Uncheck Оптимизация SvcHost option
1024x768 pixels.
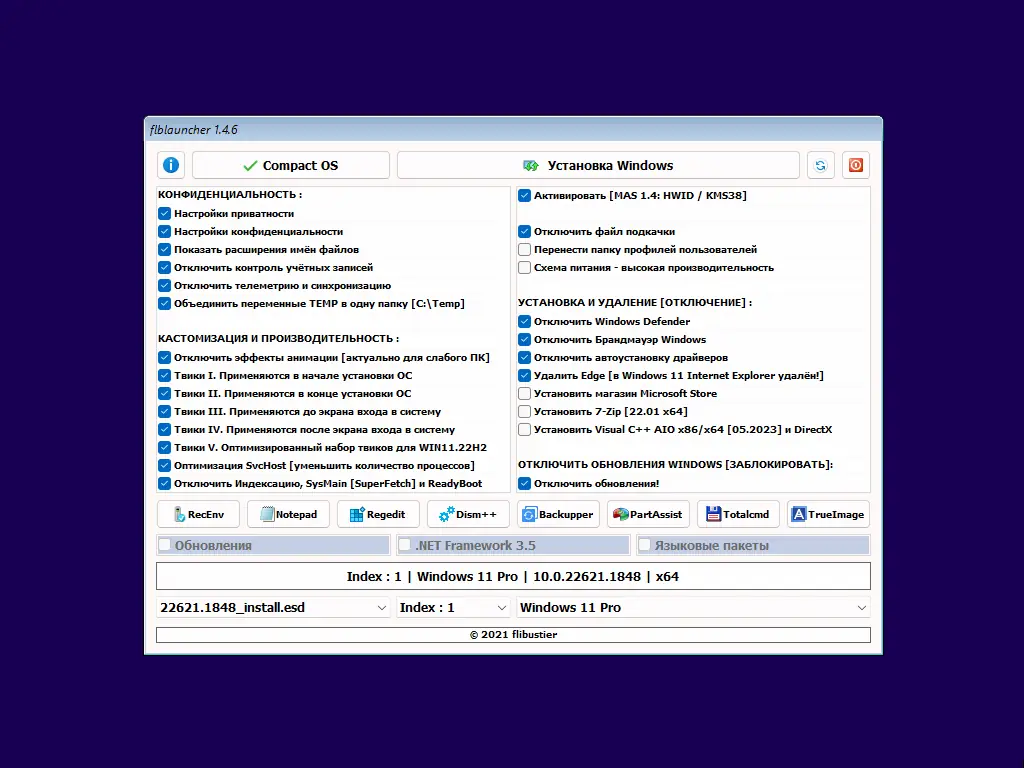(x=165, y=466)
